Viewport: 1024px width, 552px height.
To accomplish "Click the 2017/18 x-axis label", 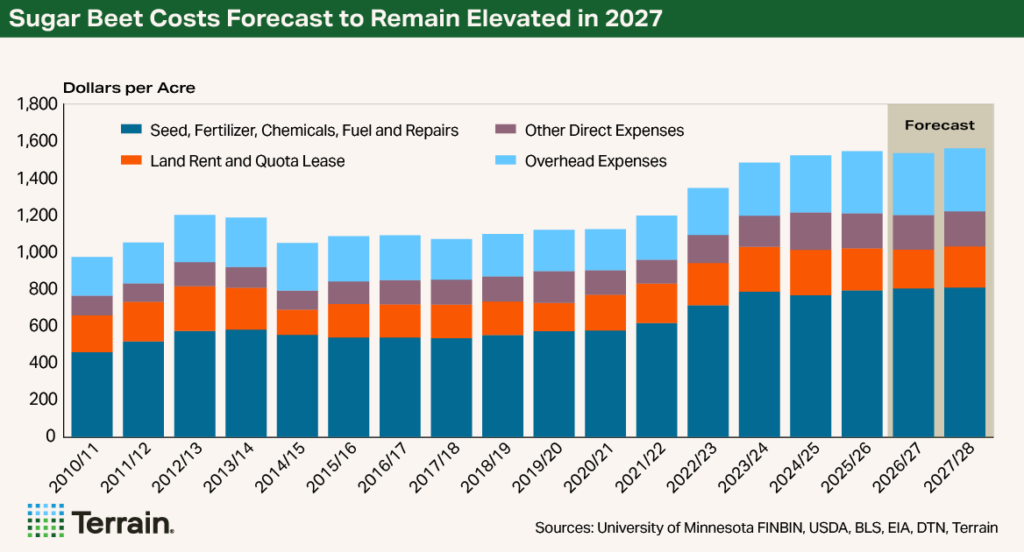I will tap(434, 467).
